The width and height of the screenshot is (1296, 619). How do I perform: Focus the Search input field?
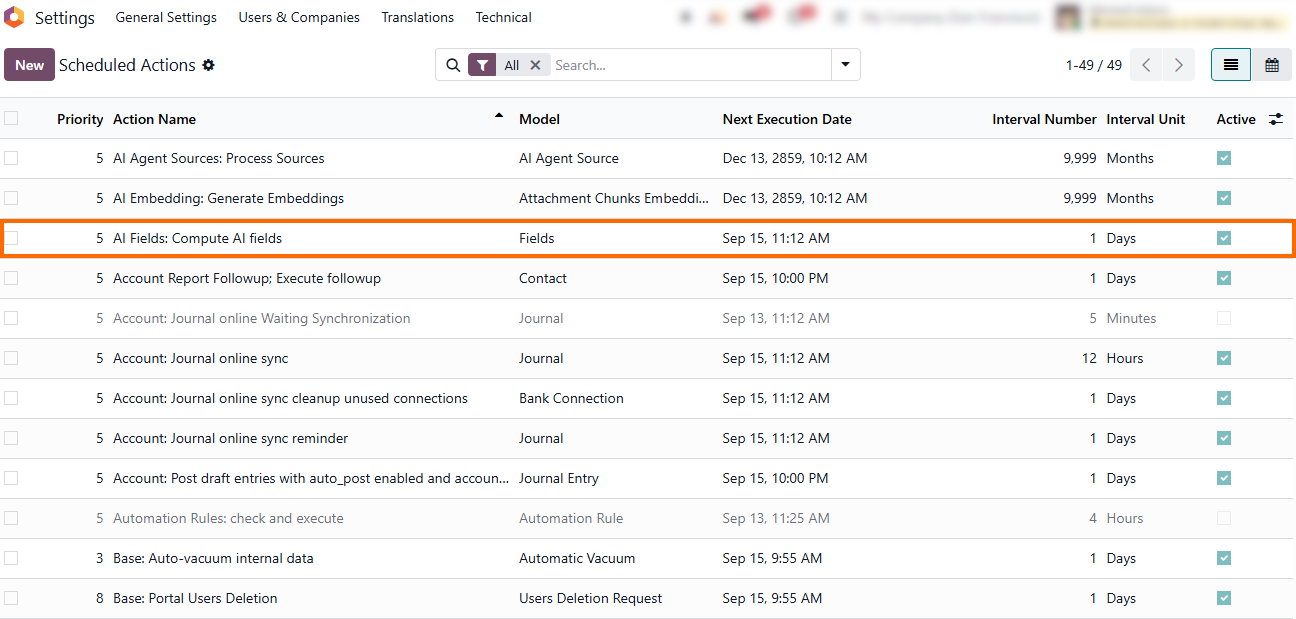[690, 65]
